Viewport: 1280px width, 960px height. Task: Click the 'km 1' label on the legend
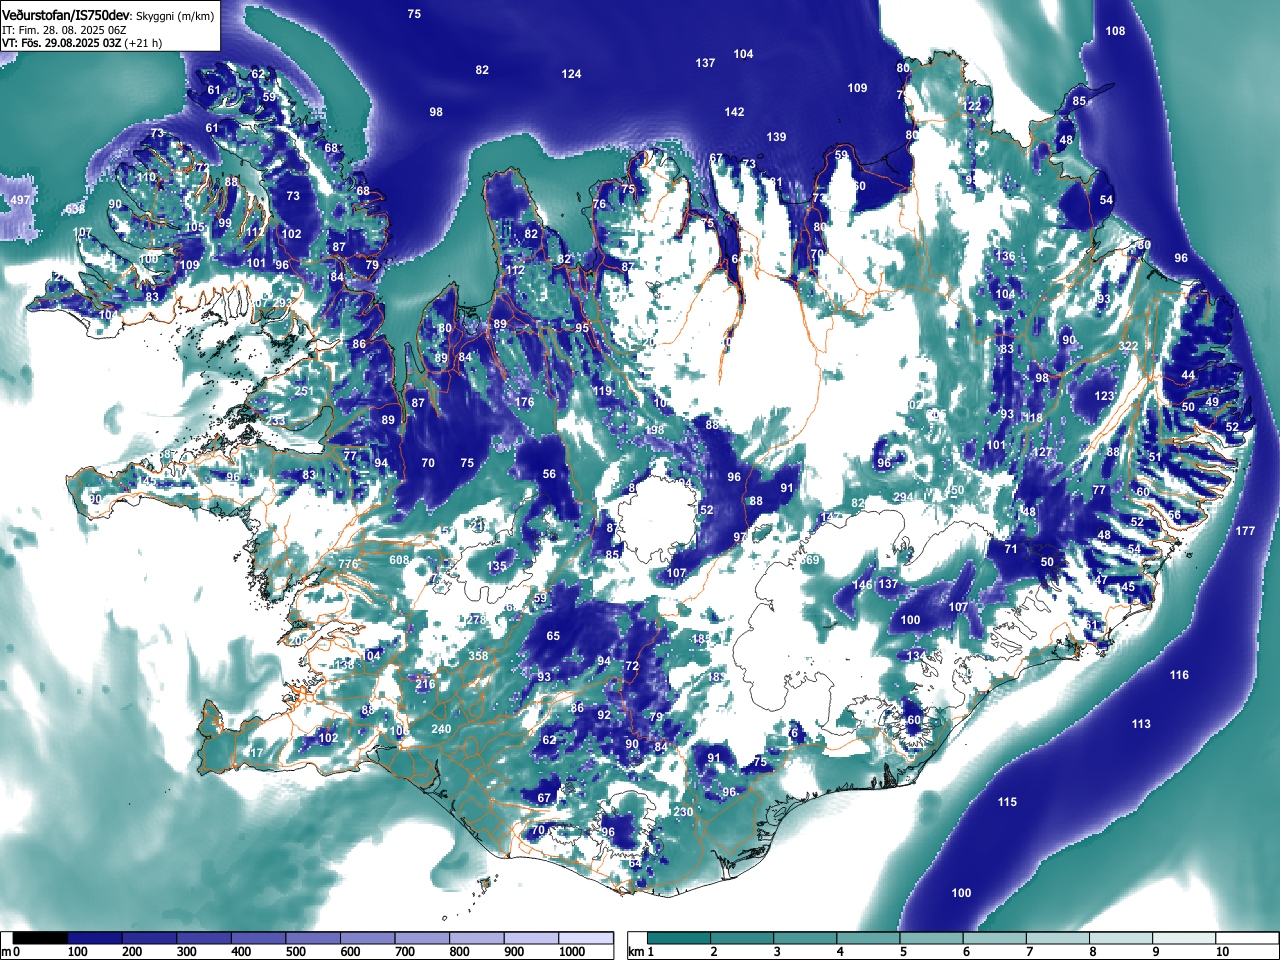click(642, 952)
